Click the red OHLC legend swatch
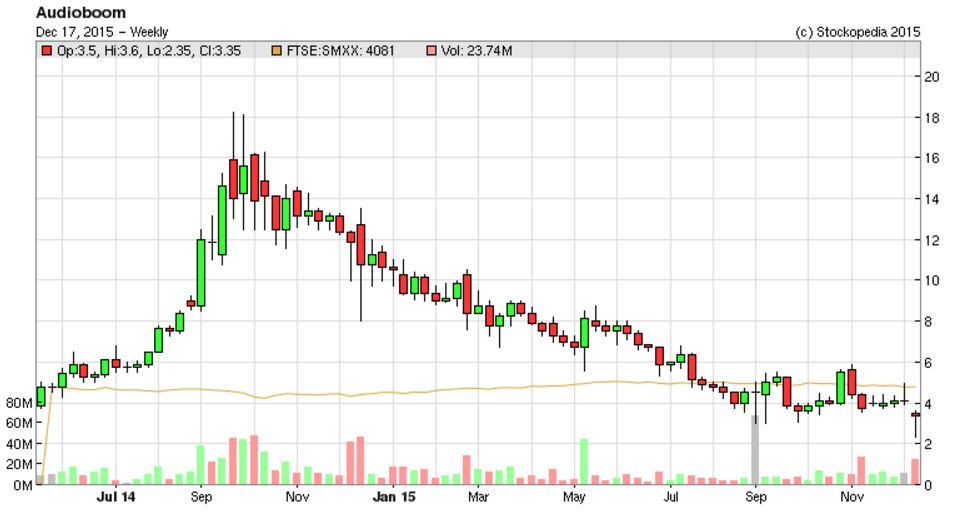 pos(46,51)
